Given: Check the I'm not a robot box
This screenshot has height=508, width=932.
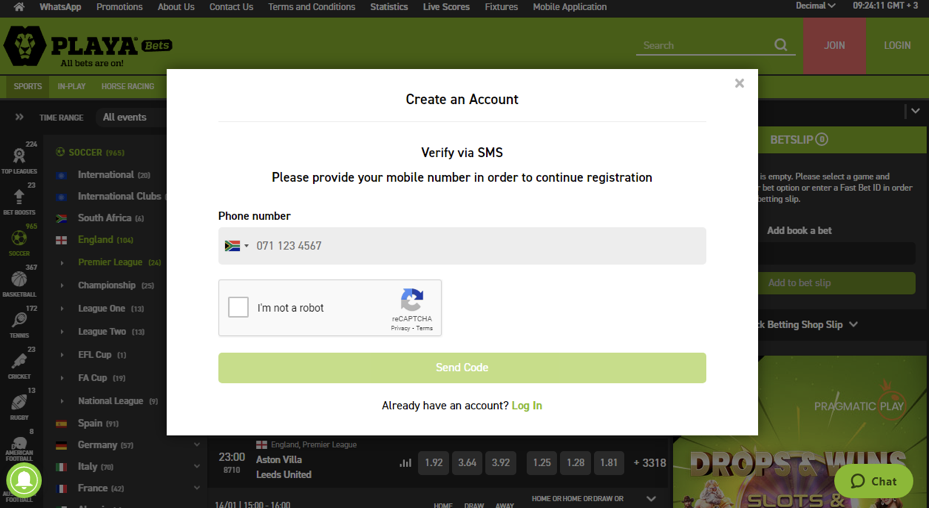Looking at the screenshot, I should pyautogui.click(x=238, y=307).
